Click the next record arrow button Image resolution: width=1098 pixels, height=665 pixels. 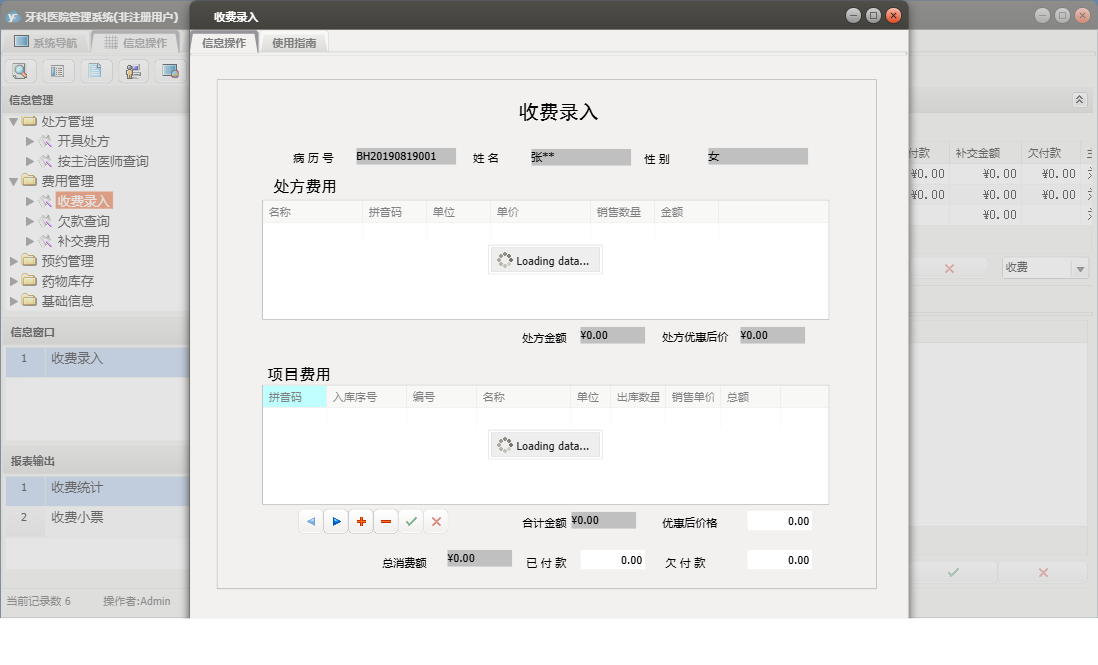pos(336,521)
